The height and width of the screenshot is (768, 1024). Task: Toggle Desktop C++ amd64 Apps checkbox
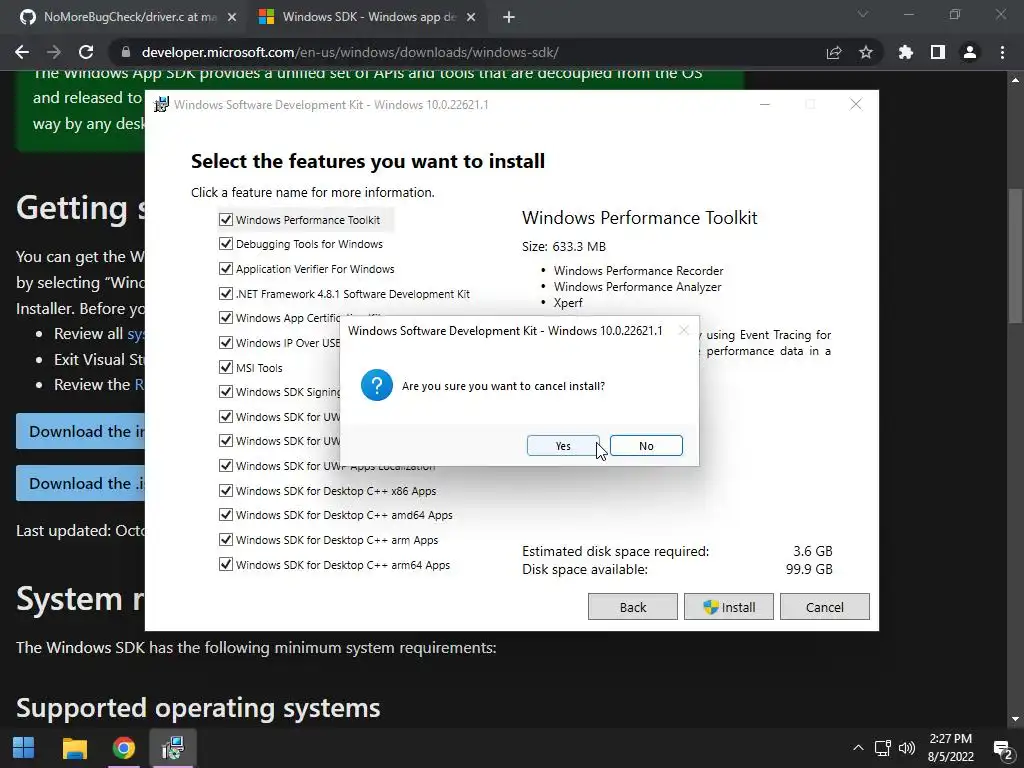click(226, 515)
